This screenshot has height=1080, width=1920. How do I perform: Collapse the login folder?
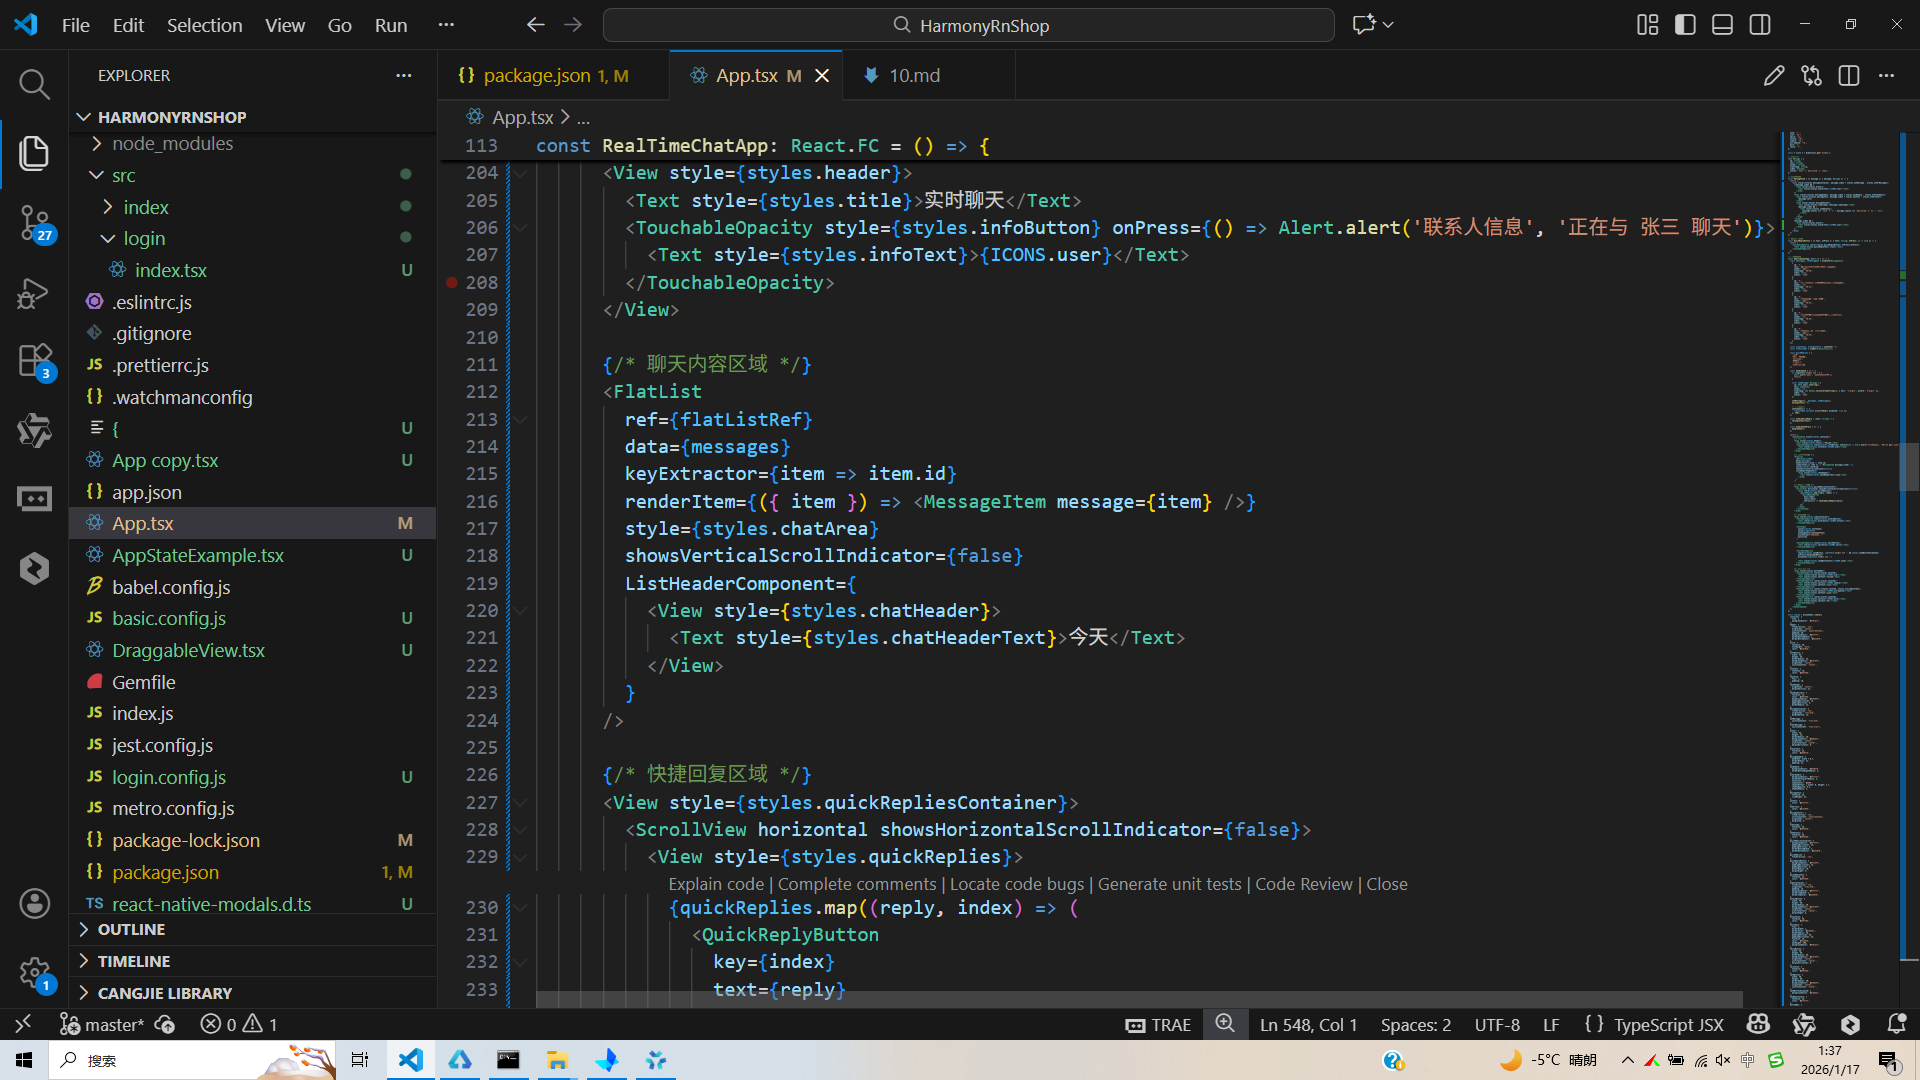(x=144, y=239)
